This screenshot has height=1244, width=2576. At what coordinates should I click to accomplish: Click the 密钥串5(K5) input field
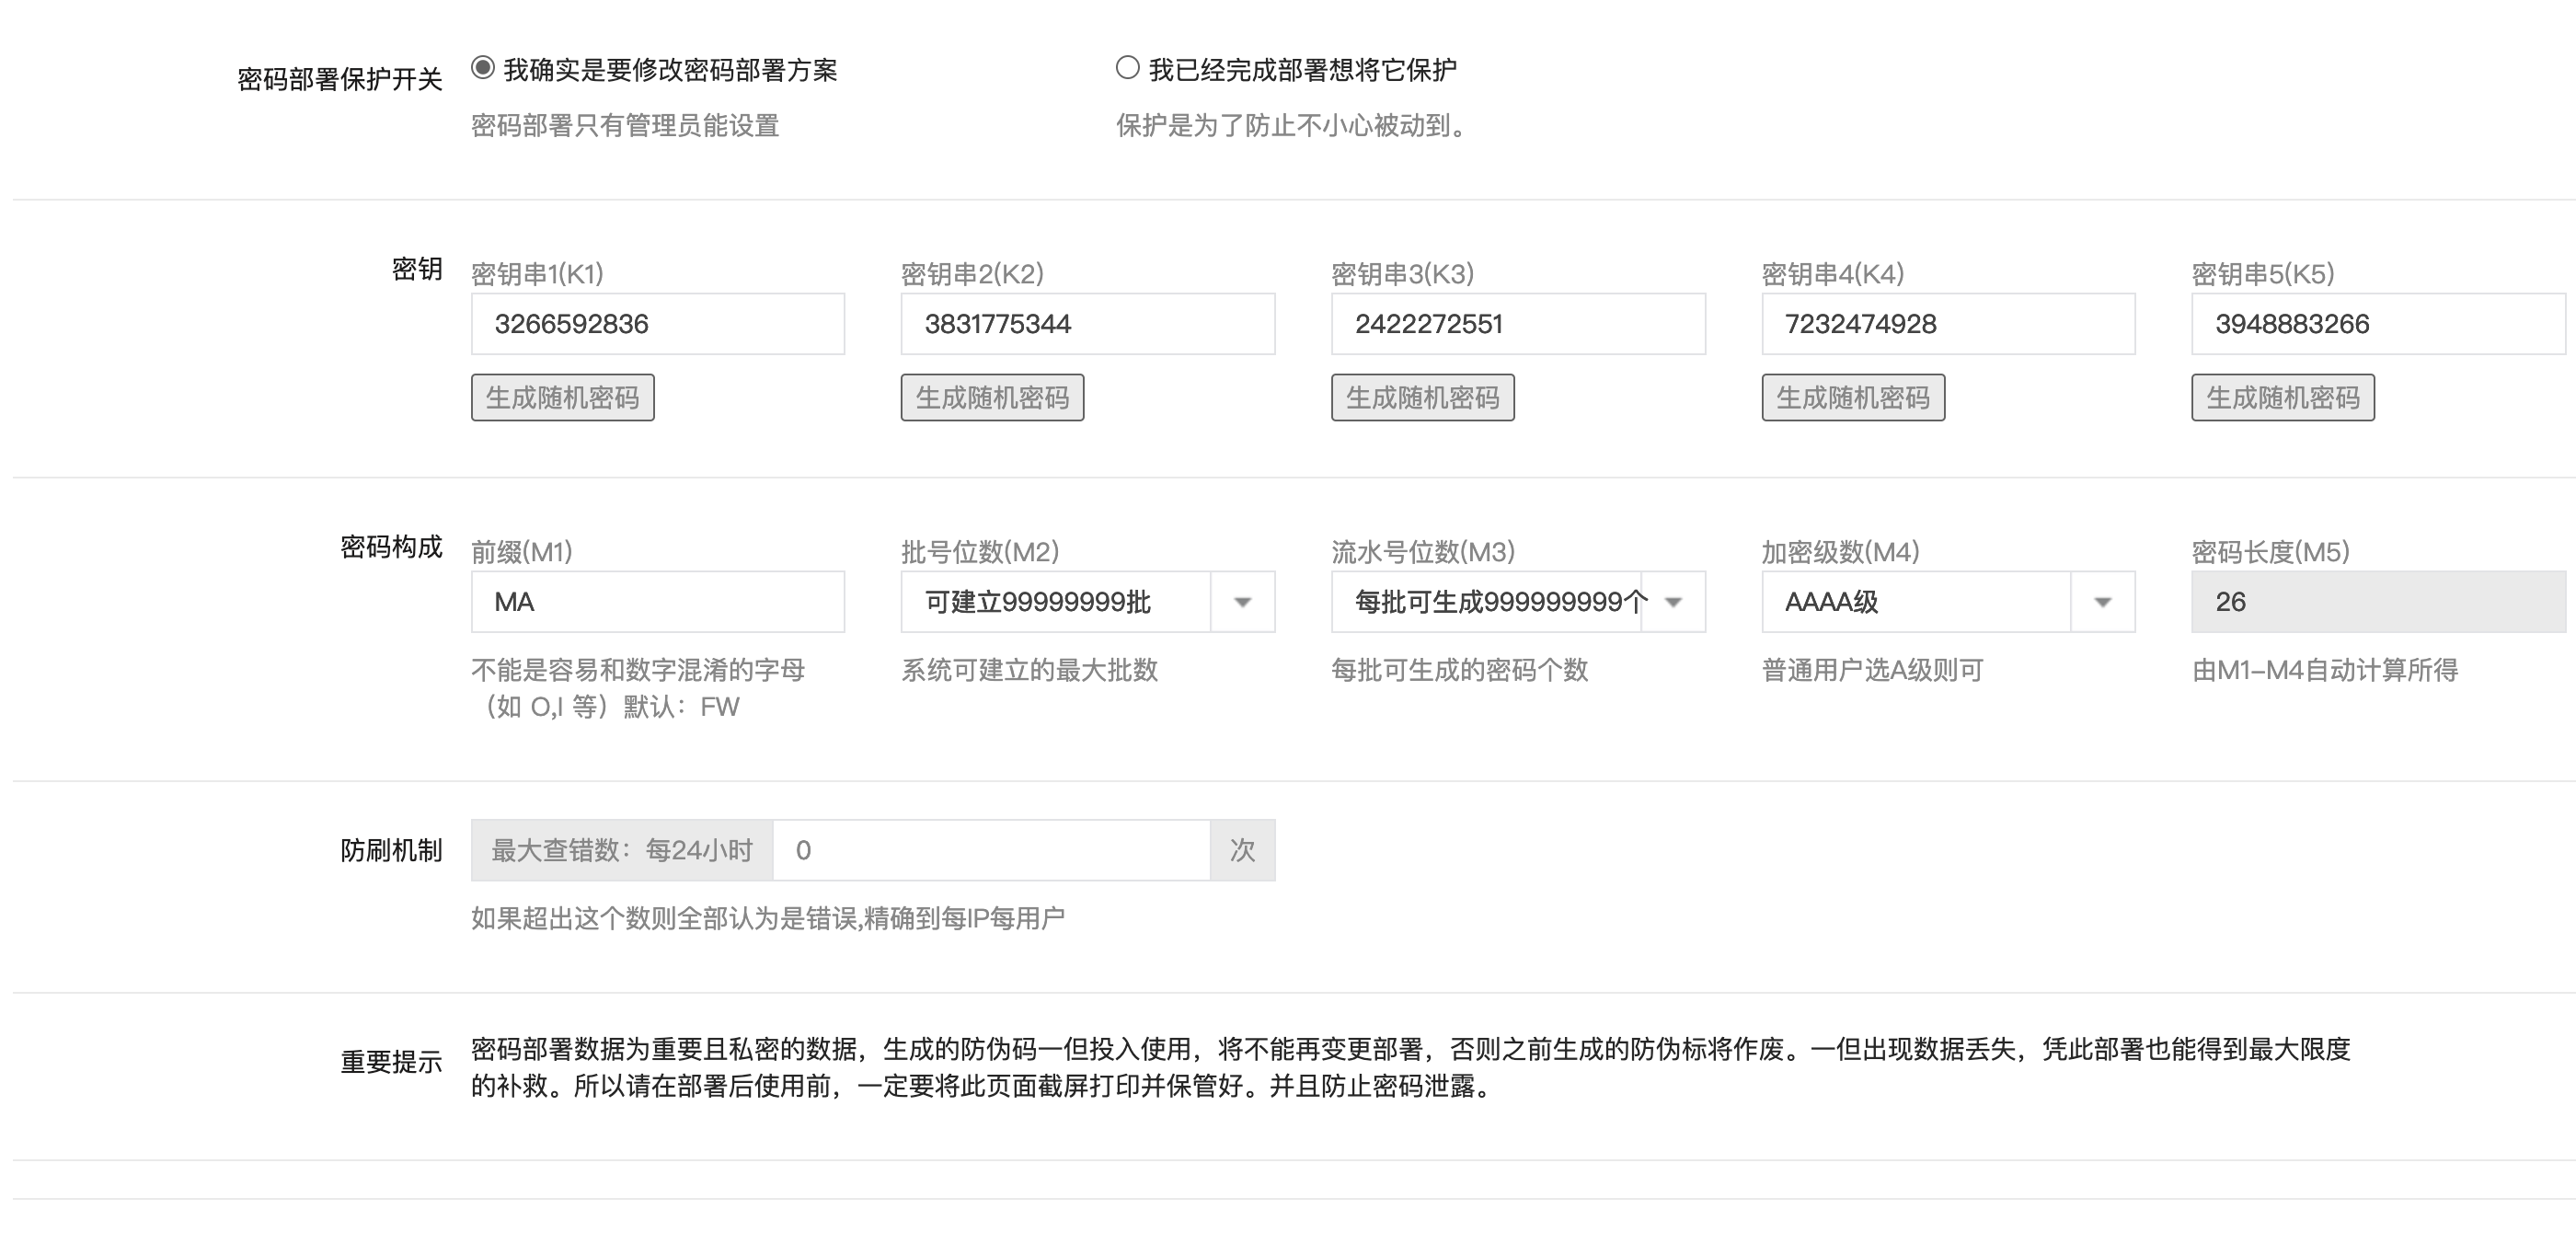tap(2378, 324)
